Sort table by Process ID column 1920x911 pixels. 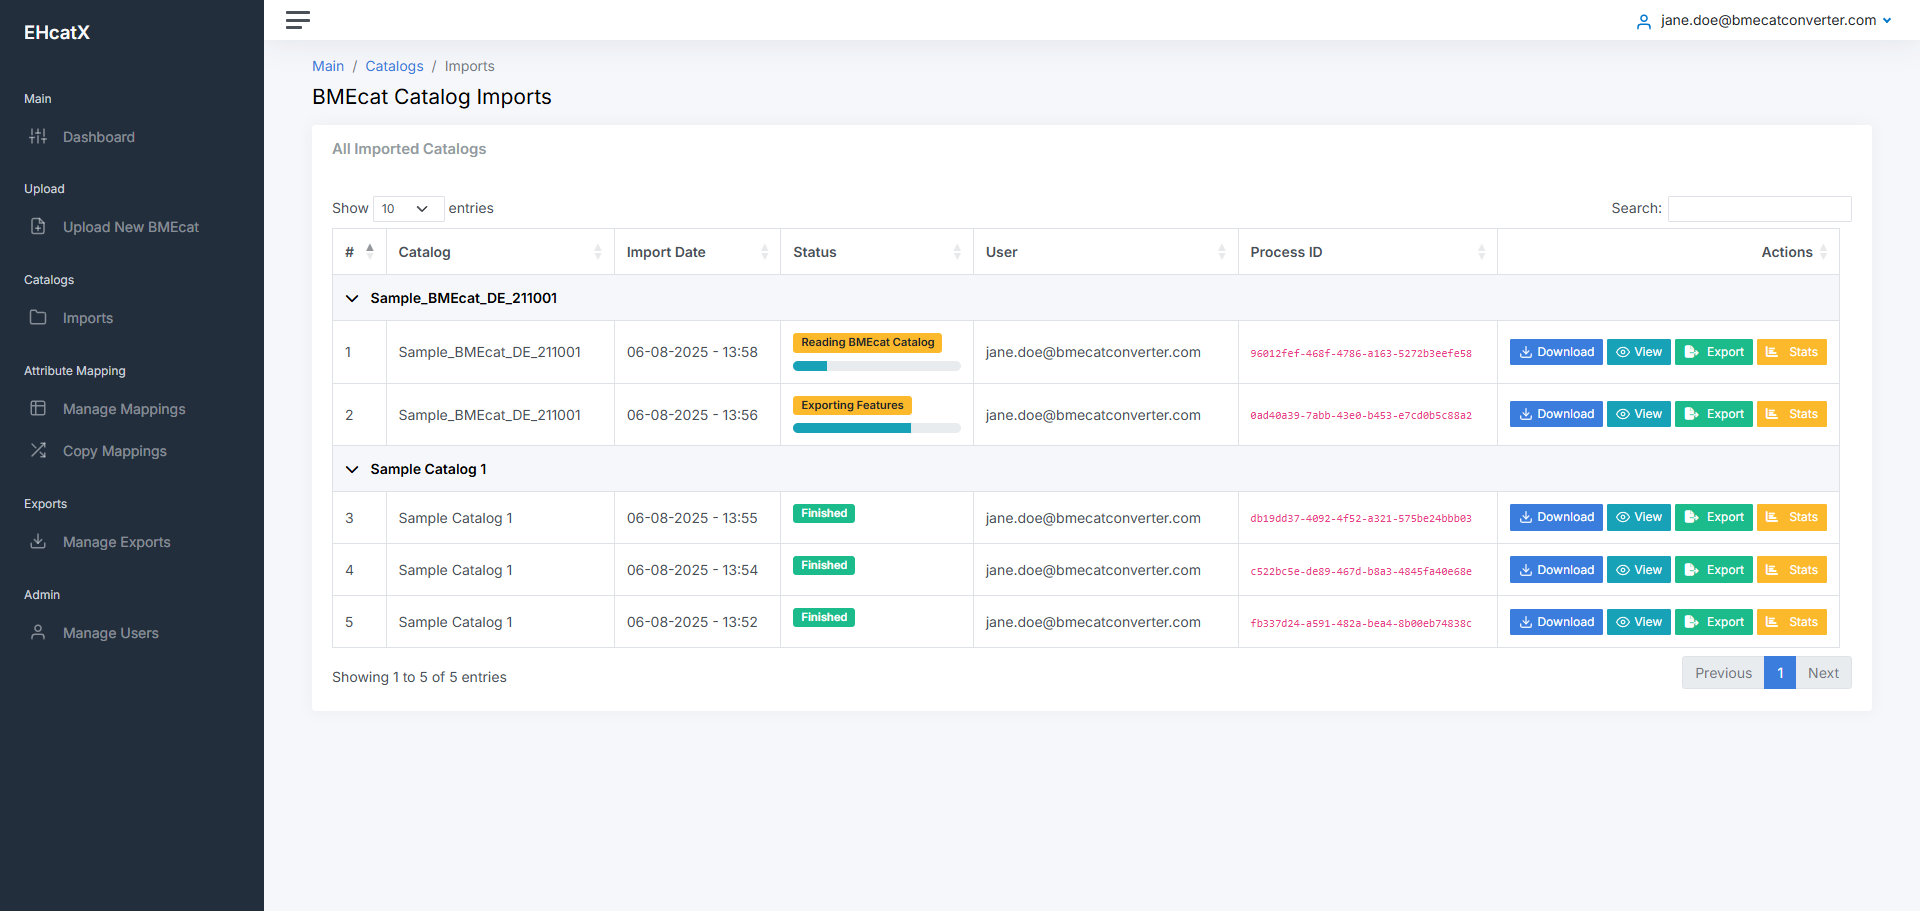[x=1367, y=252]
